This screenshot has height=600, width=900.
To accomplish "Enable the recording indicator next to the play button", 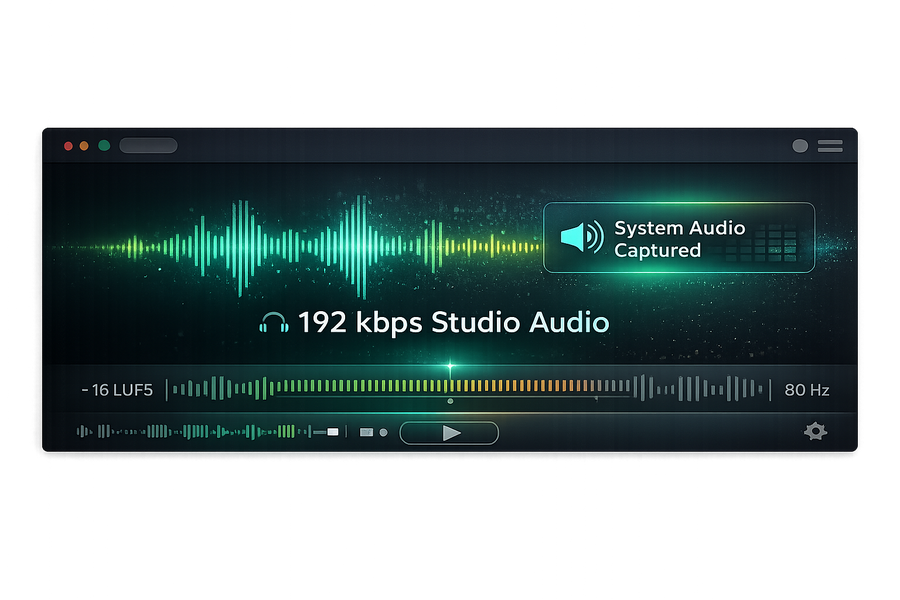I will click(383, 432).
